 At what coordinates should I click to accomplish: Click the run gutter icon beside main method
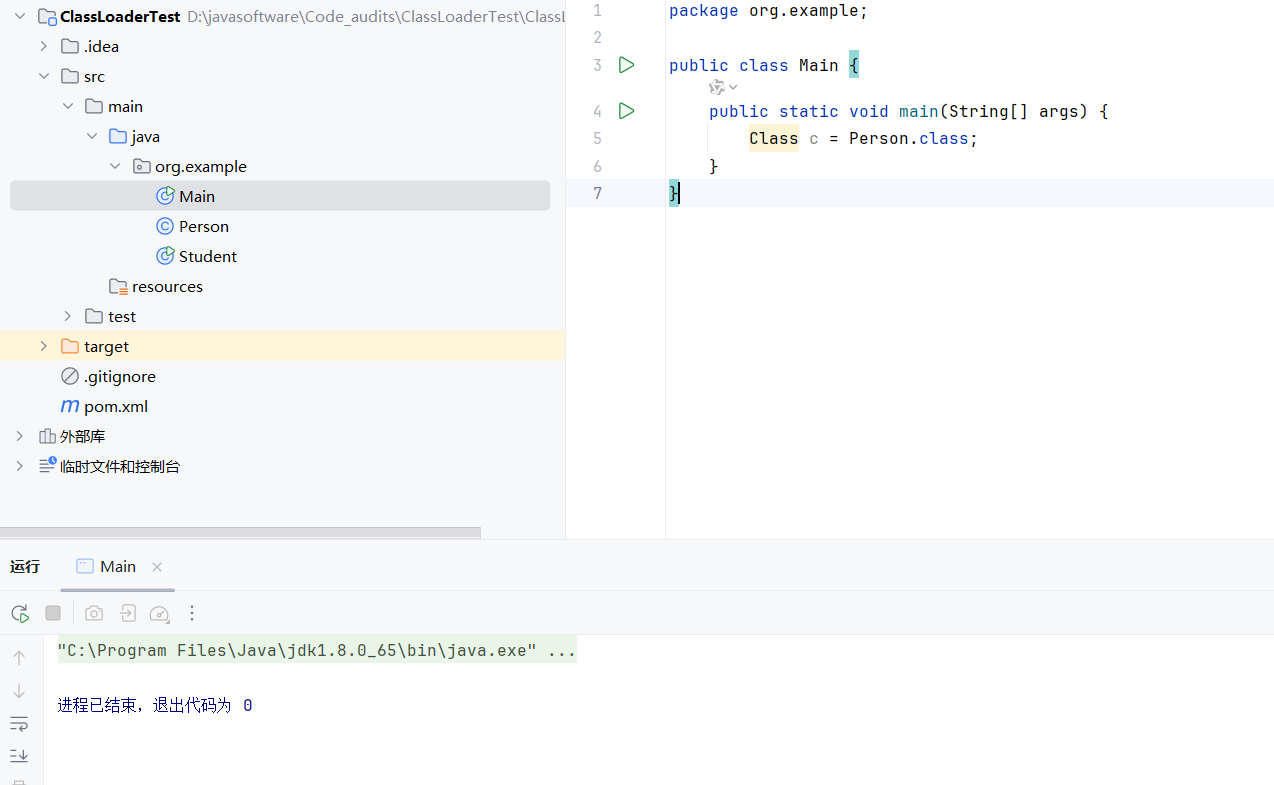[x=627, y=111]
